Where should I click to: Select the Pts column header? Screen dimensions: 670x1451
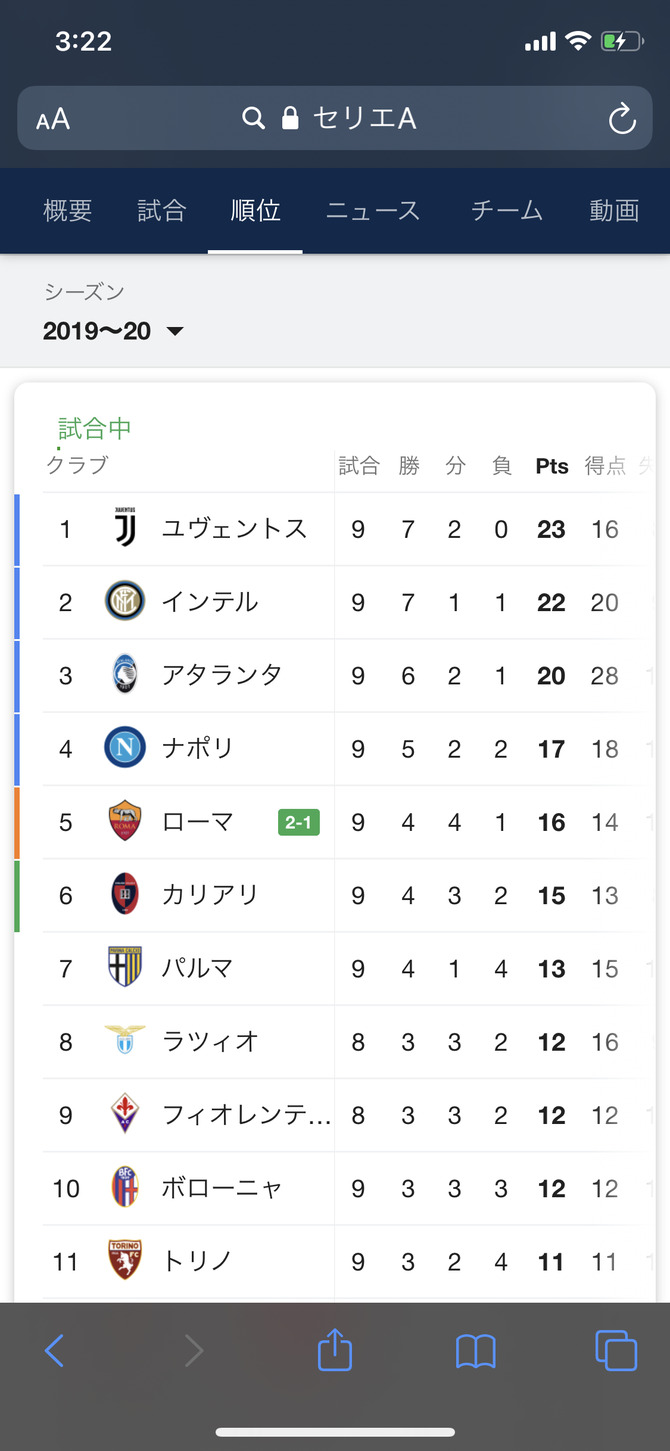tap(552, 466)
